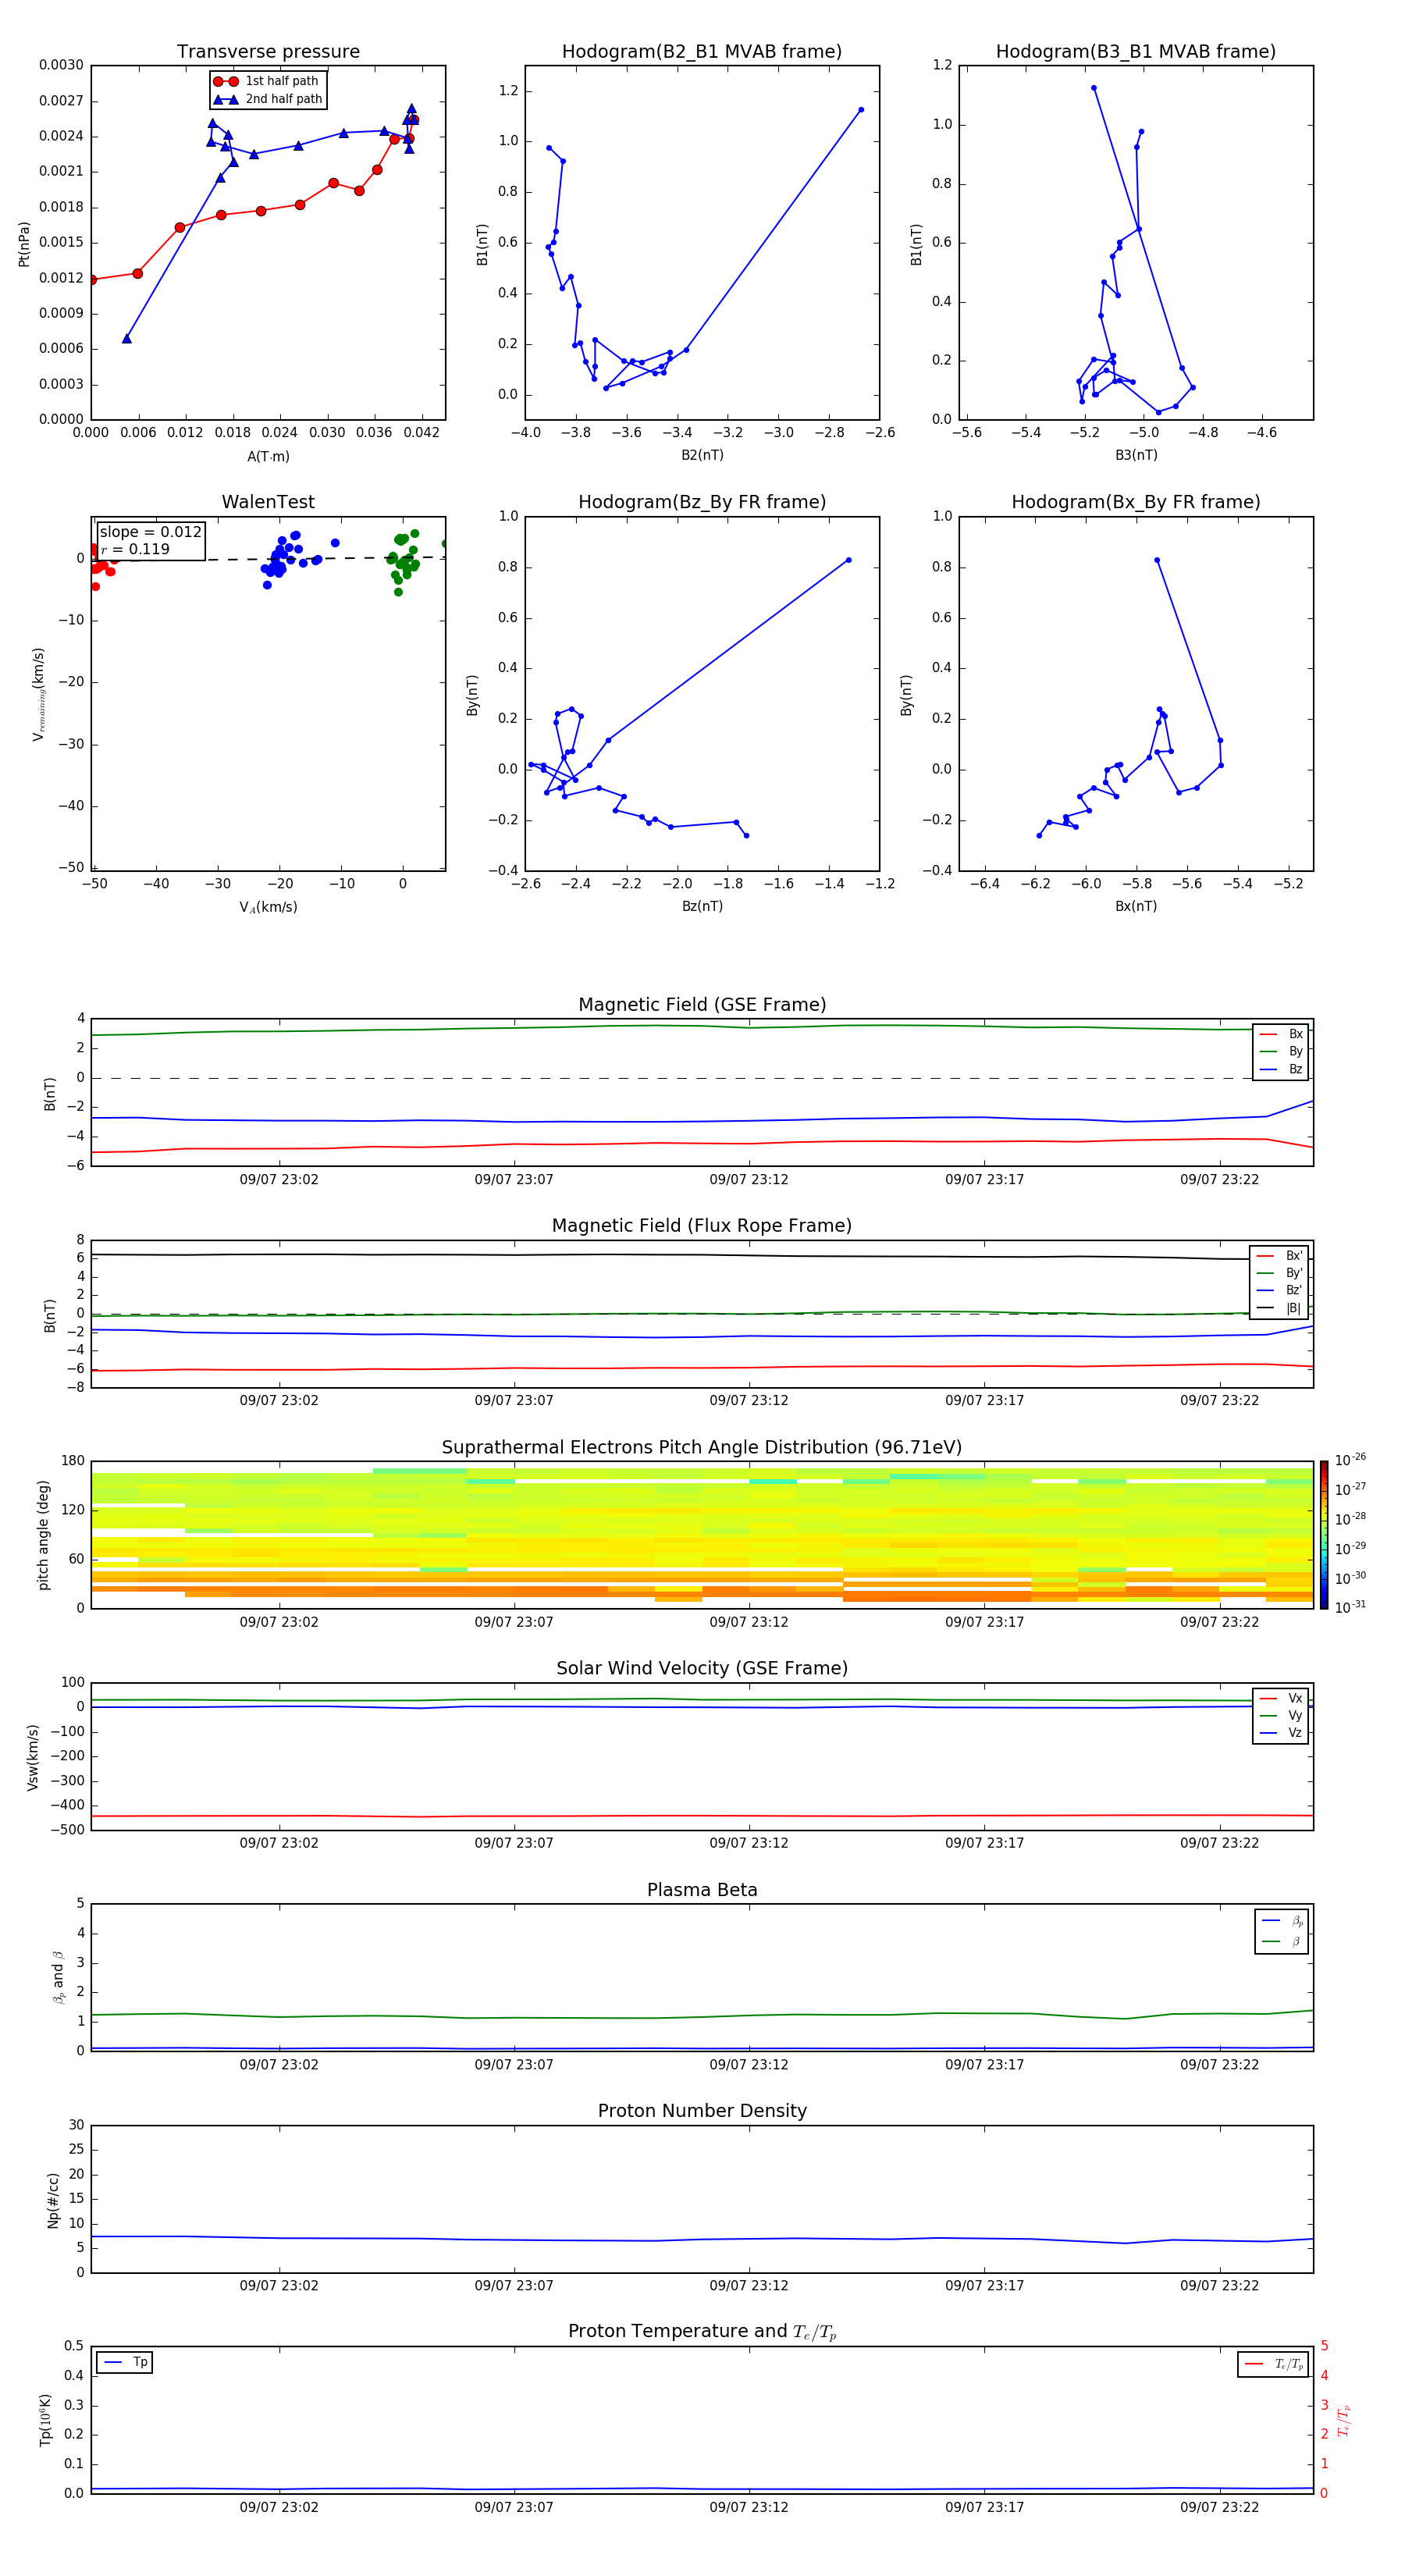Click '09/07 23:12' tick under Plasma Beta
Screen dimensions: 1405x2576
click(749, 2065)
